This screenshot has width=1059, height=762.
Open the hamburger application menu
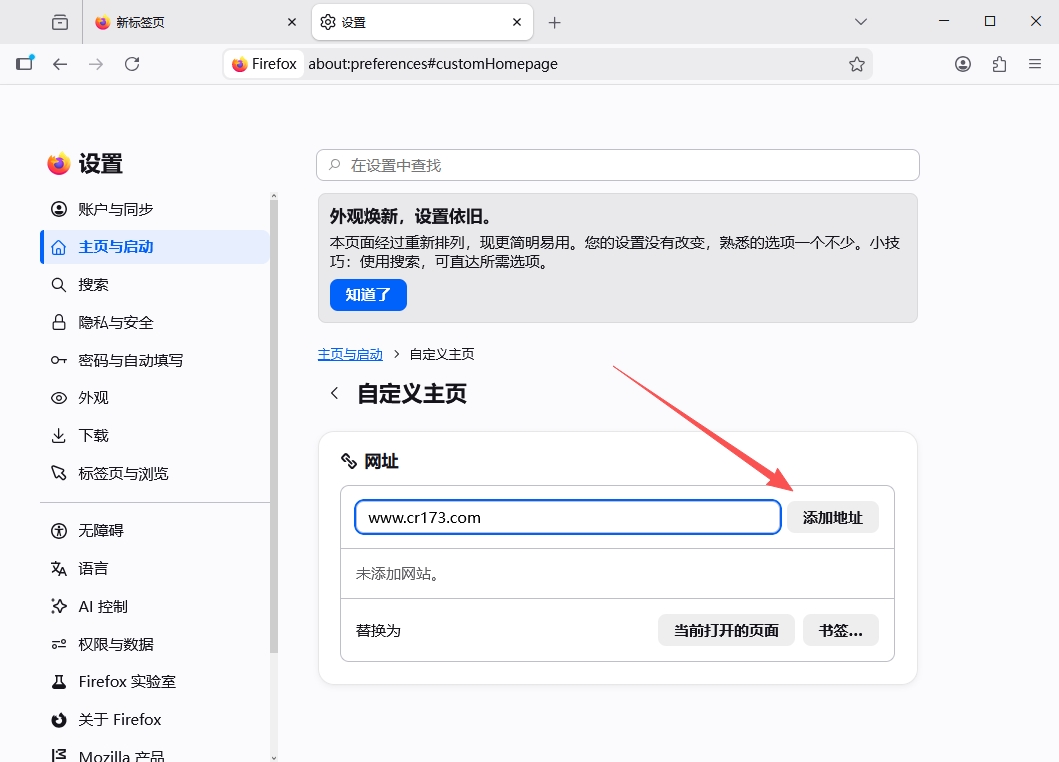click(1035, 64)
